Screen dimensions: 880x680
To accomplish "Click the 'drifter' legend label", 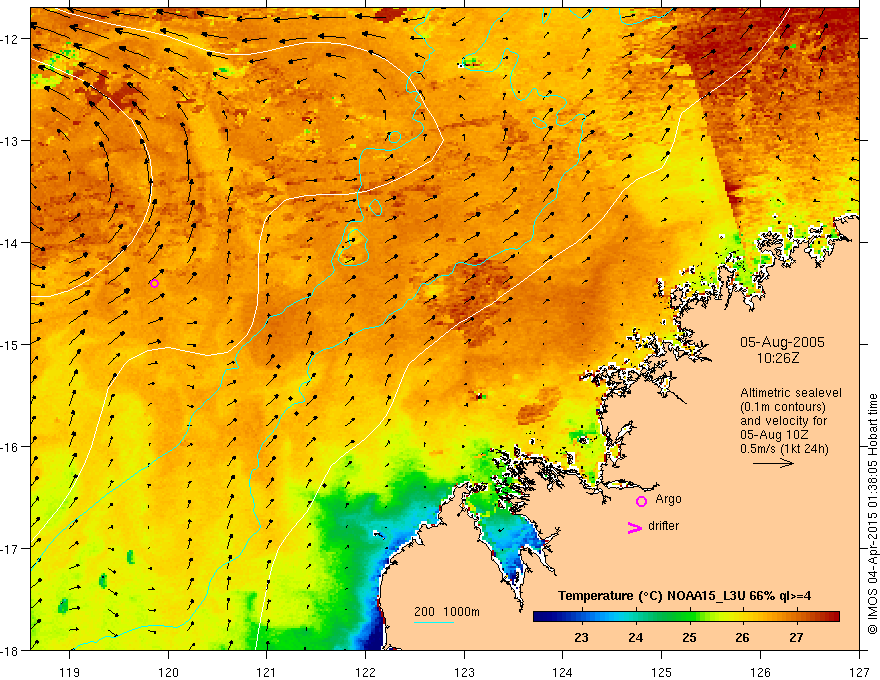I will (x=663, y=526).
